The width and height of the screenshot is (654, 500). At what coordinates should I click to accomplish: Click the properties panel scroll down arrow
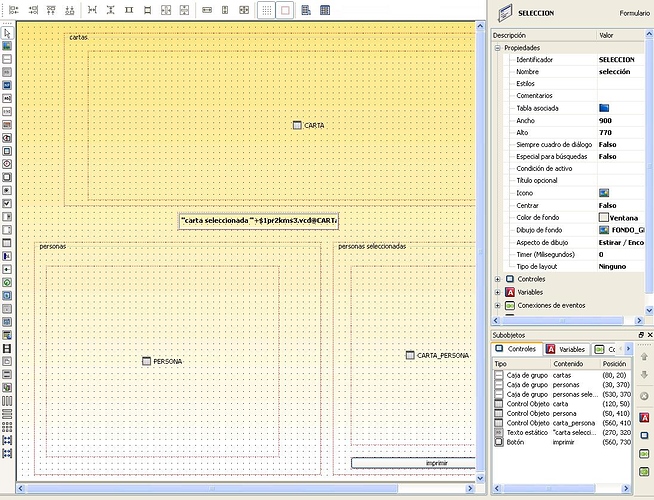coord(649,310)
